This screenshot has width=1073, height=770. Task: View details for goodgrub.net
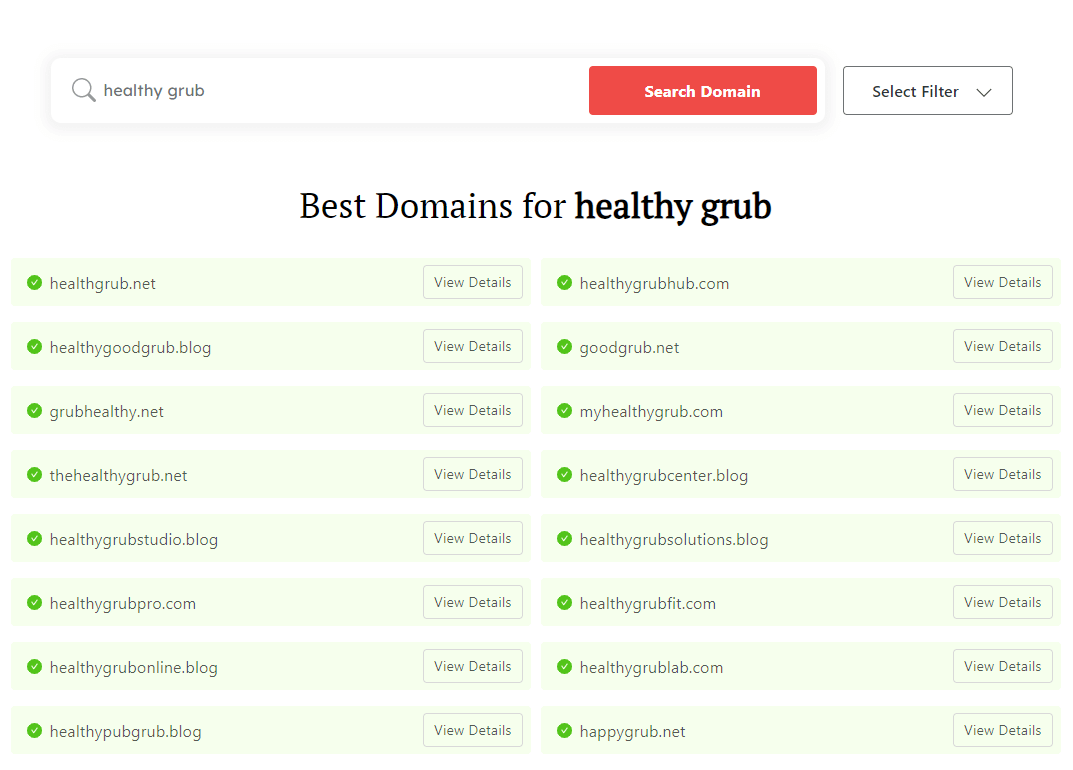pyautogui.click(x=1002, y=346)
